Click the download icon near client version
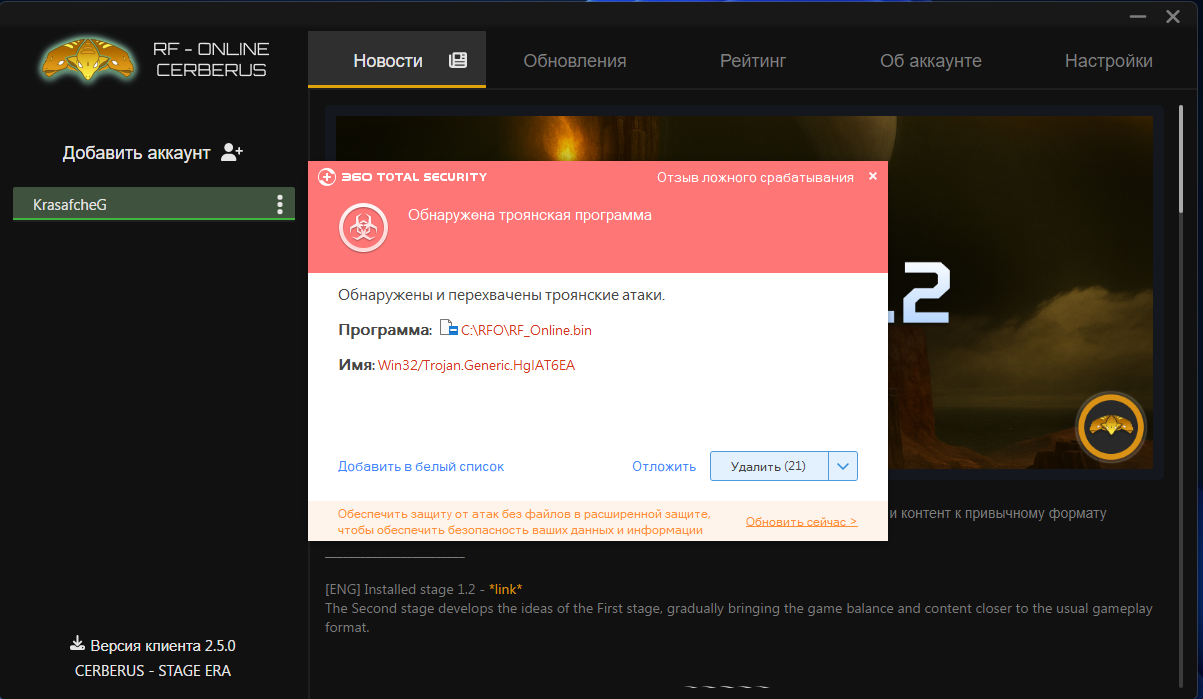This screenshot has width=1203, height=699. click(x=76, y=644)
